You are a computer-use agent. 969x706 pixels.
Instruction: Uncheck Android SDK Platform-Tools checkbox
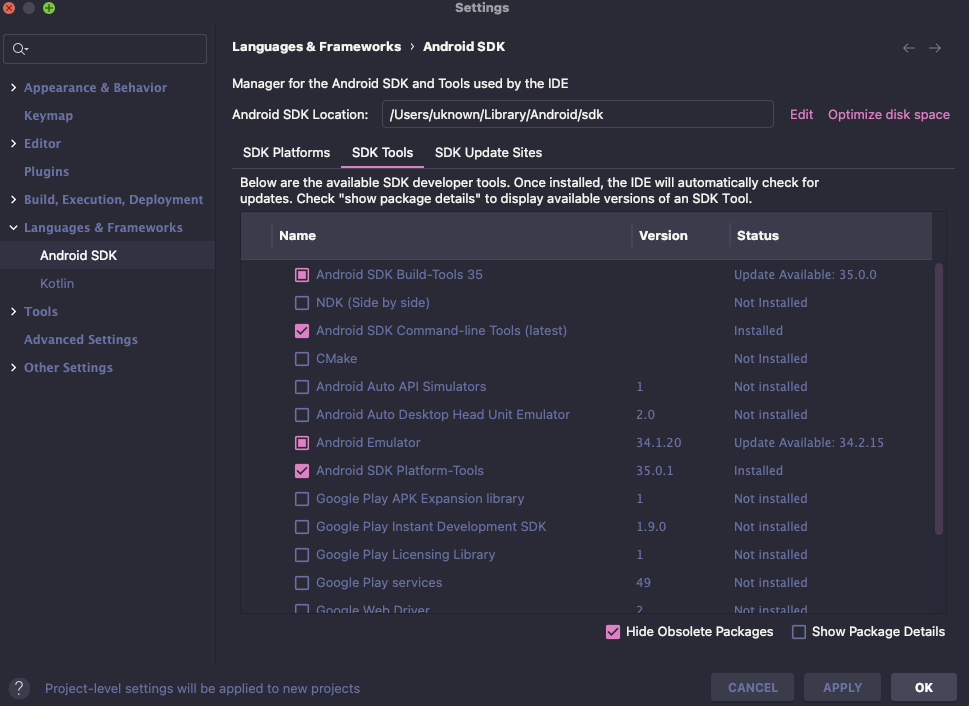pyautogui.click(x=302, y=470)
